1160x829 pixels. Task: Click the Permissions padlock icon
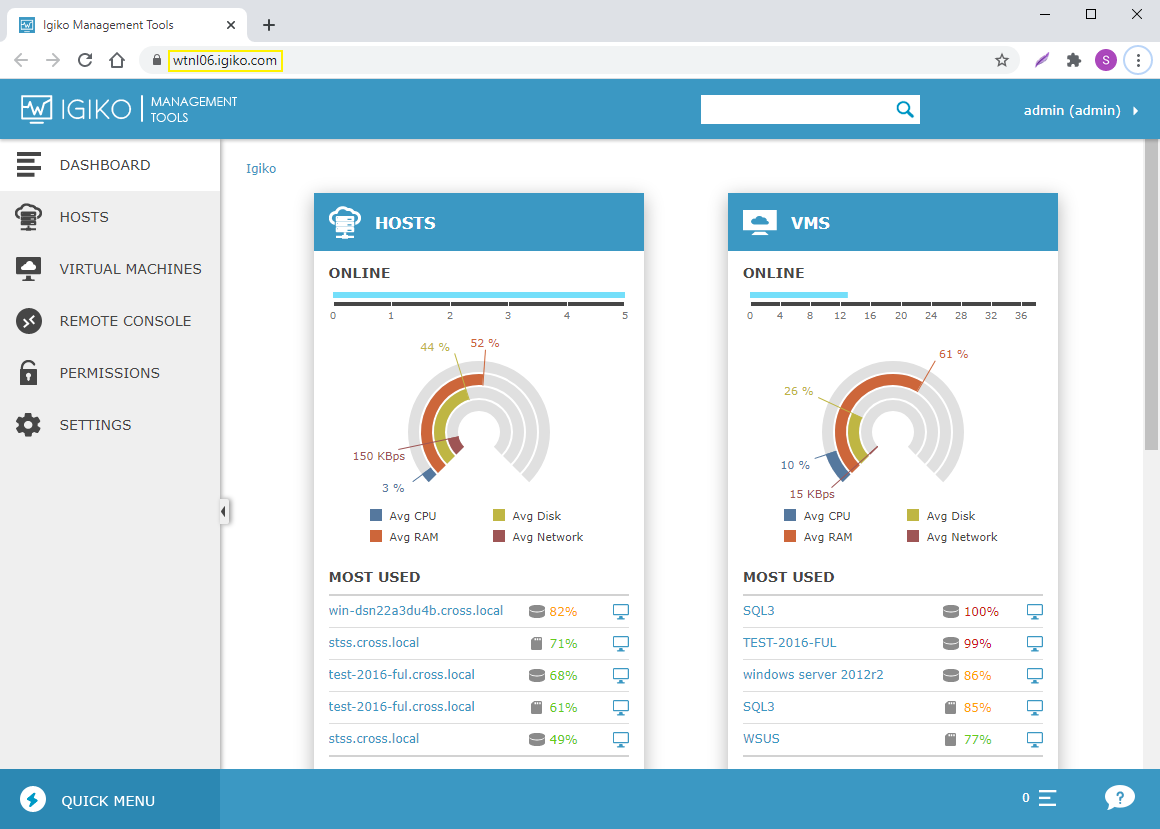pos(29,373)
